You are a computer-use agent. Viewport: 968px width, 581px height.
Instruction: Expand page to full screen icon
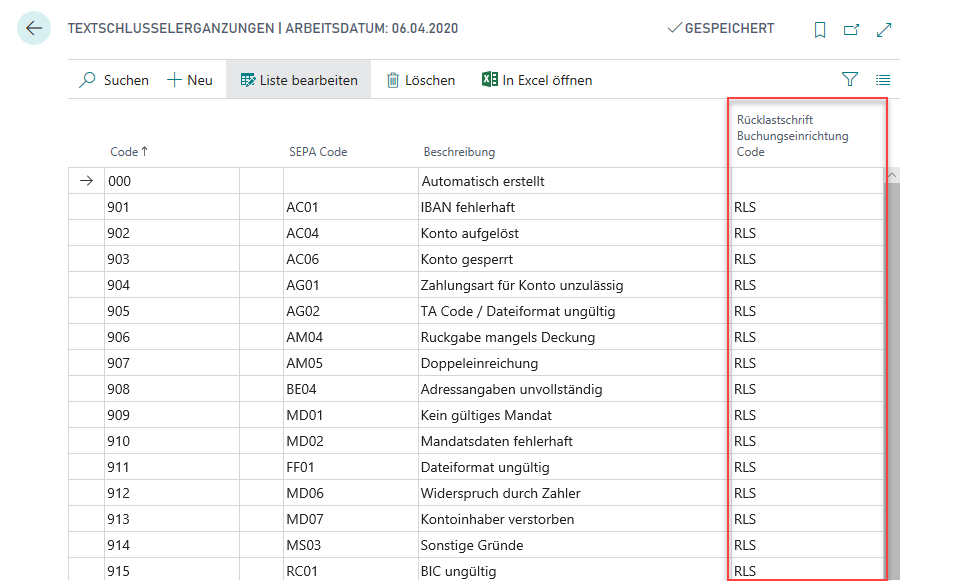click(x=884, y=30)
